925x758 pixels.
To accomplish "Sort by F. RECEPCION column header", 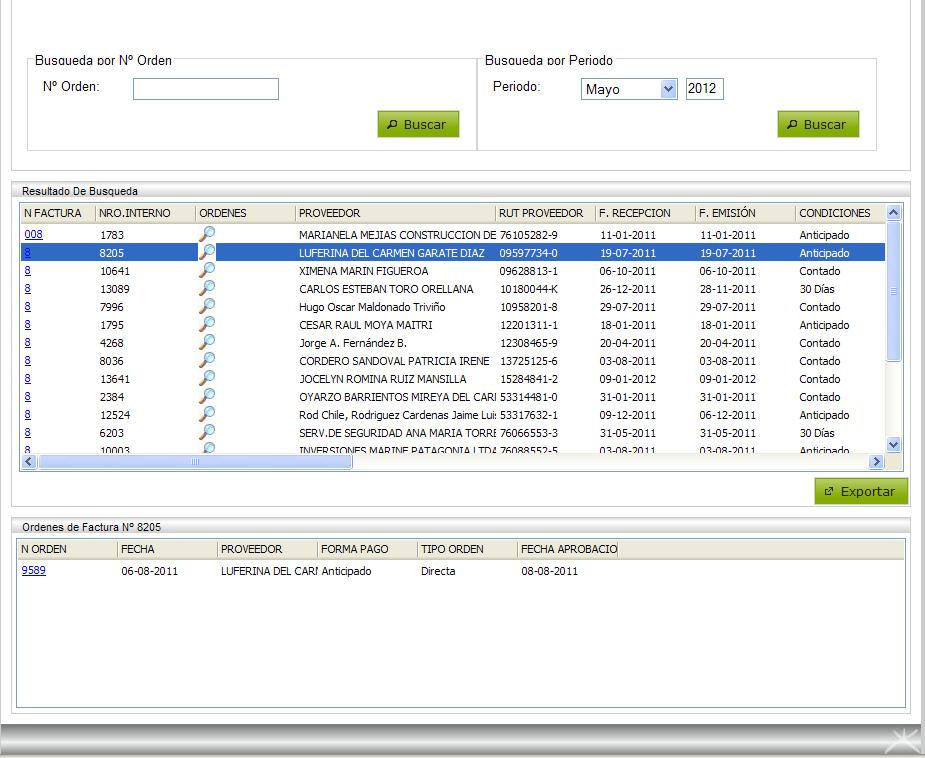I will pyautogui.click(x=645, y=213).
